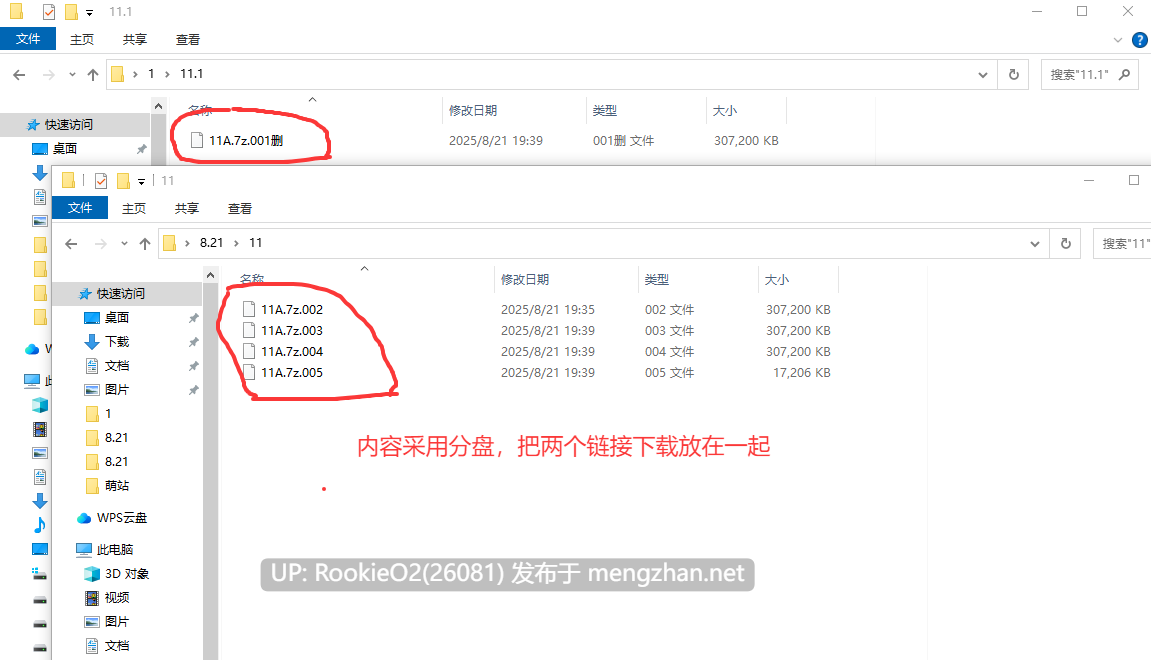The image size is (1151, 660).
Task: Open the 文件 tab in the 11.1 window
Action: click(x=28, y=39)
